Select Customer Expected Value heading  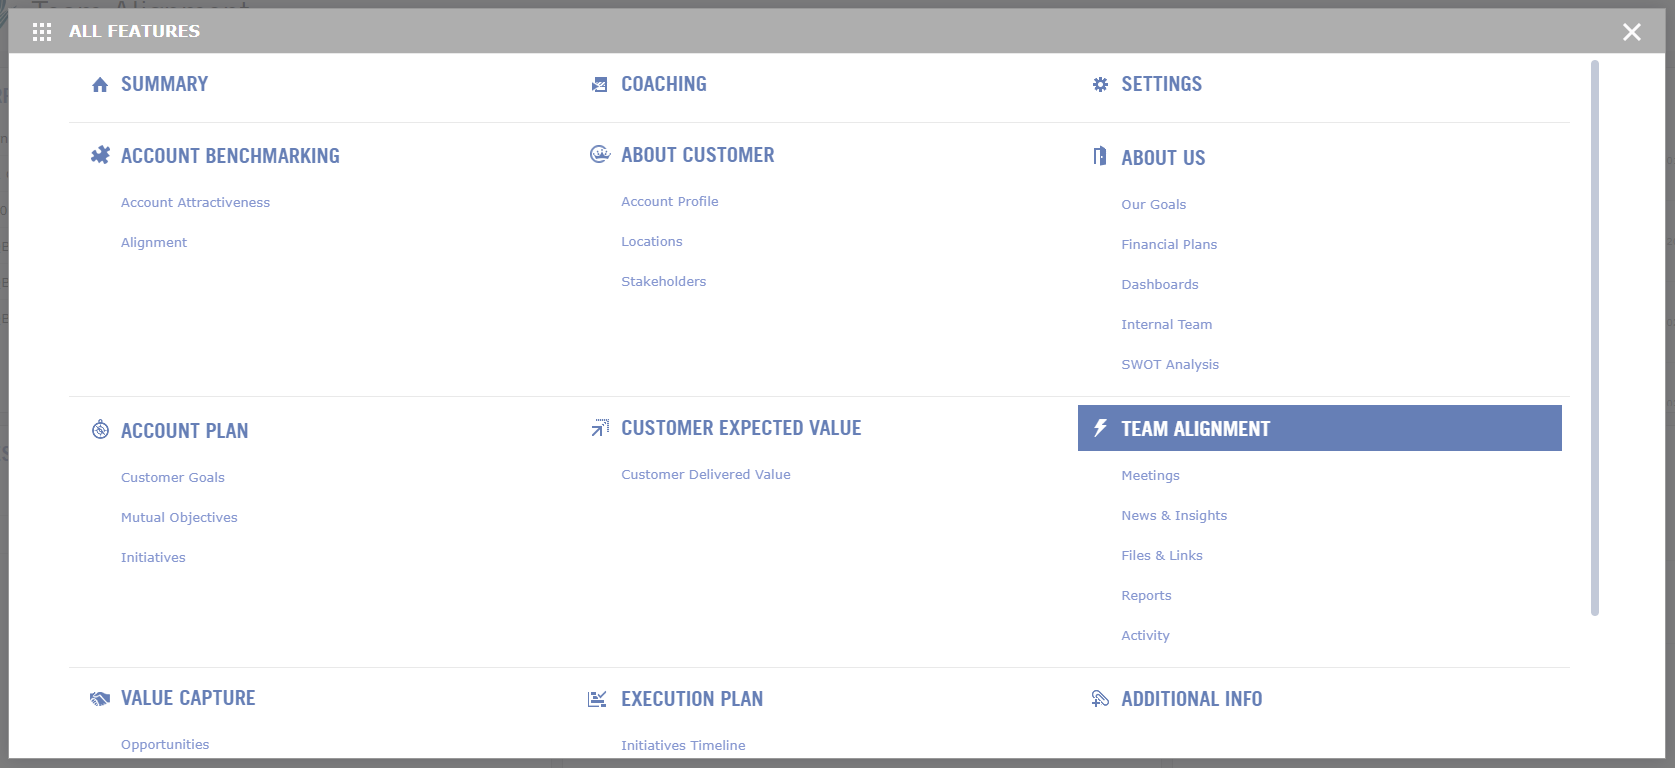pos(741,428)
